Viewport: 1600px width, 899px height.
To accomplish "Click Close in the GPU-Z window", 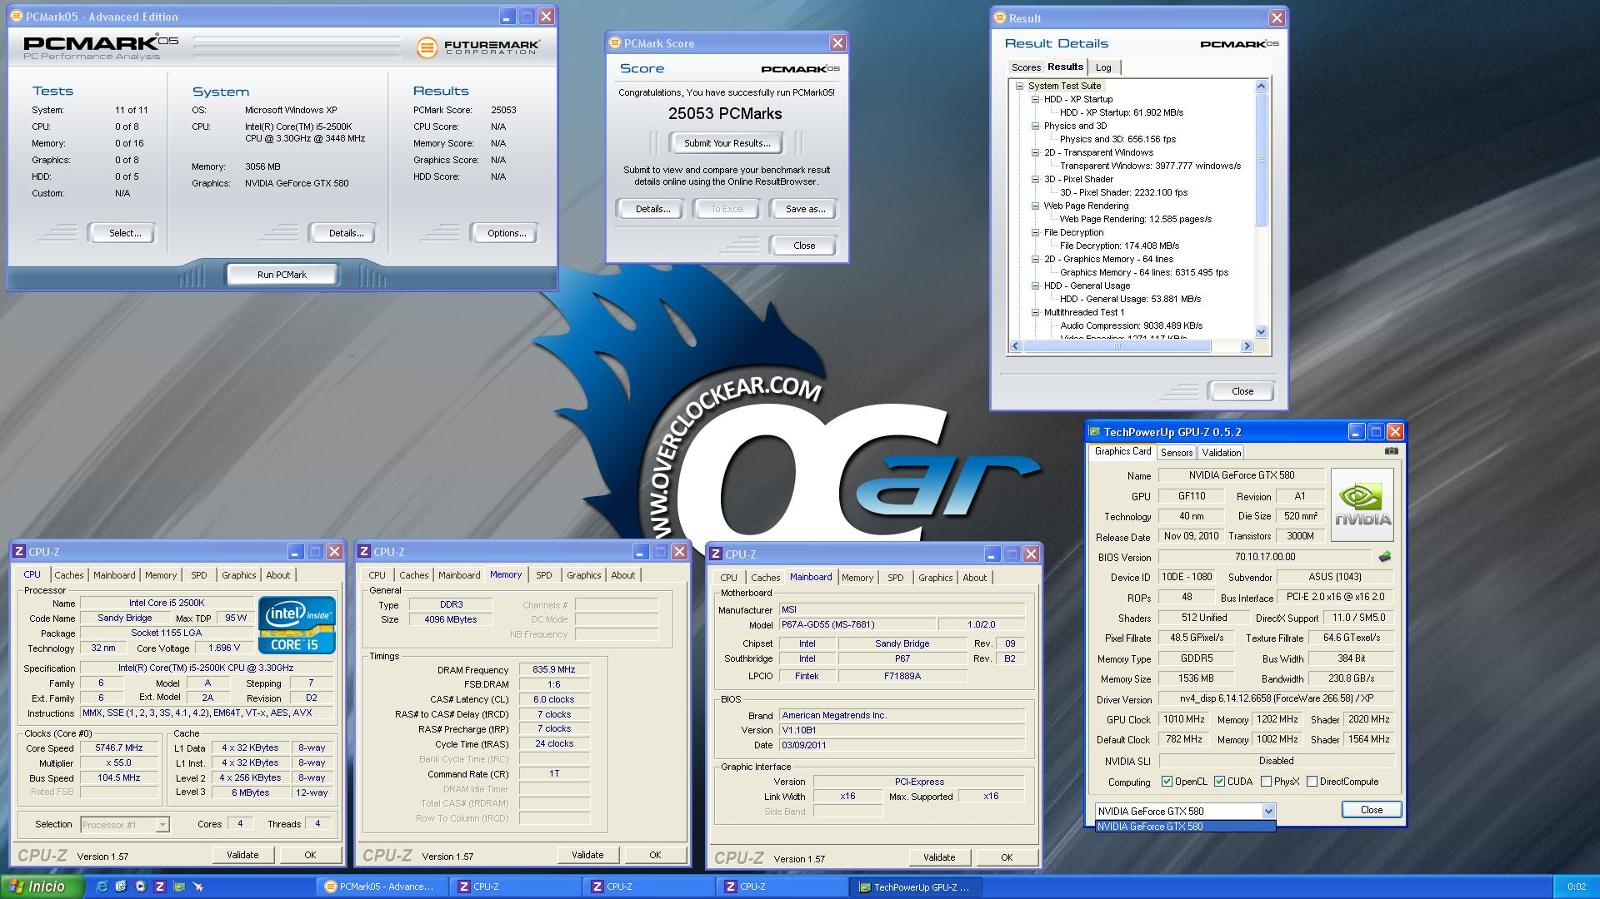I will pos(1372,810).
